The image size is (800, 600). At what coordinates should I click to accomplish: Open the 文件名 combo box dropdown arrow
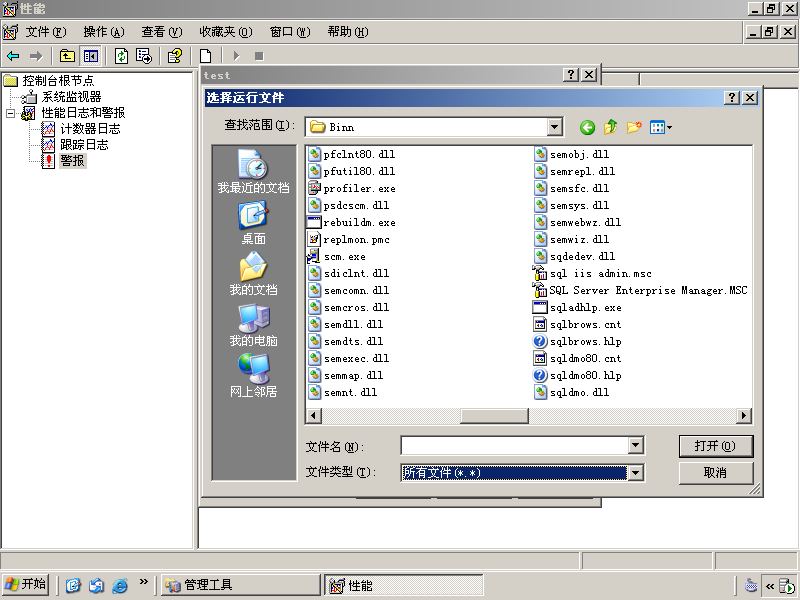click(x=635, y=446)
